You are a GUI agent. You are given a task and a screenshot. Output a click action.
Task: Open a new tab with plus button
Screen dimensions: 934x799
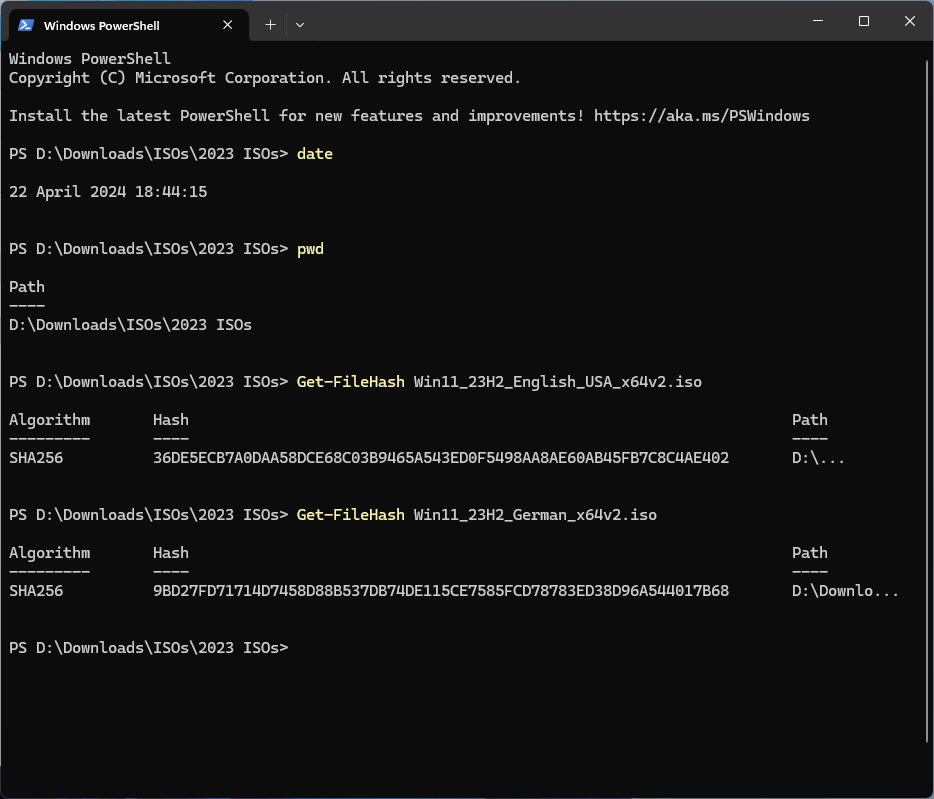pos(270,25)
